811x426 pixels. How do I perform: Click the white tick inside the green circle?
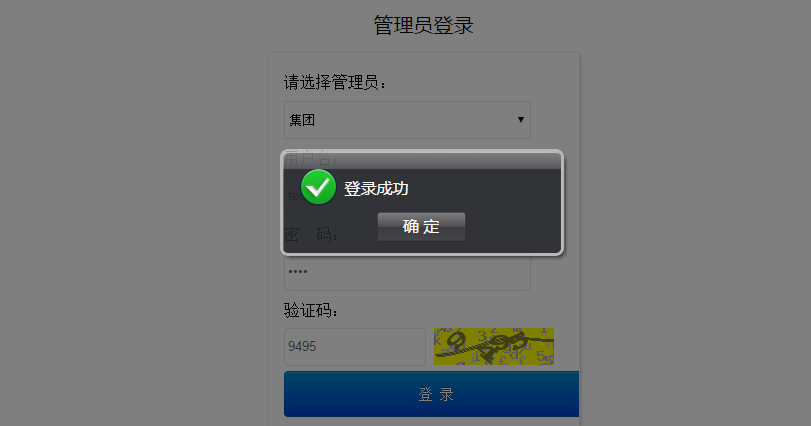tap(318, 186)
